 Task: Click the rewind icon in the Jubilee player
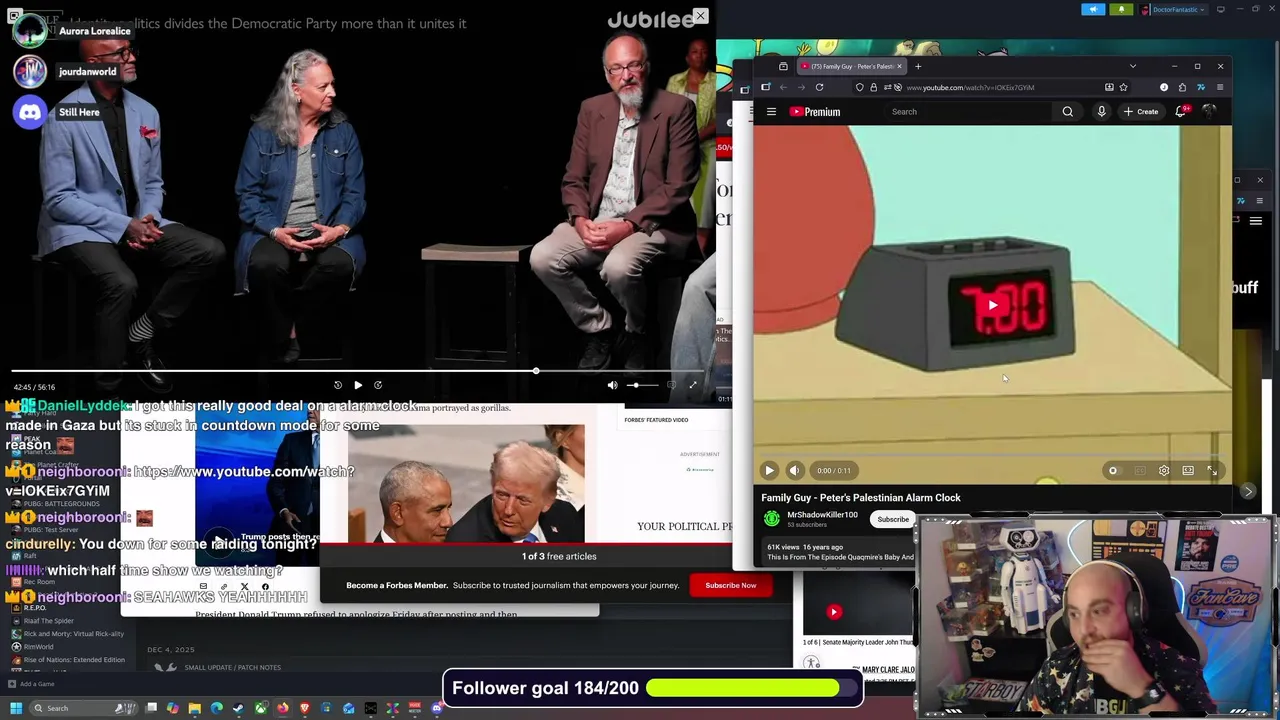click(x=338, y=385)
